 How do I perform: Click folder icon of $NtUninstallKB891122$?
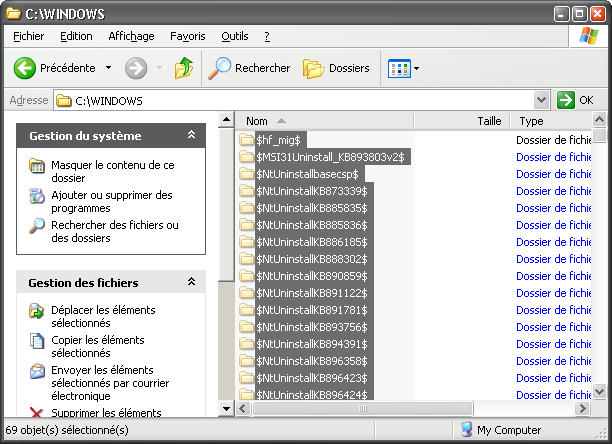(x=246, y=293)
